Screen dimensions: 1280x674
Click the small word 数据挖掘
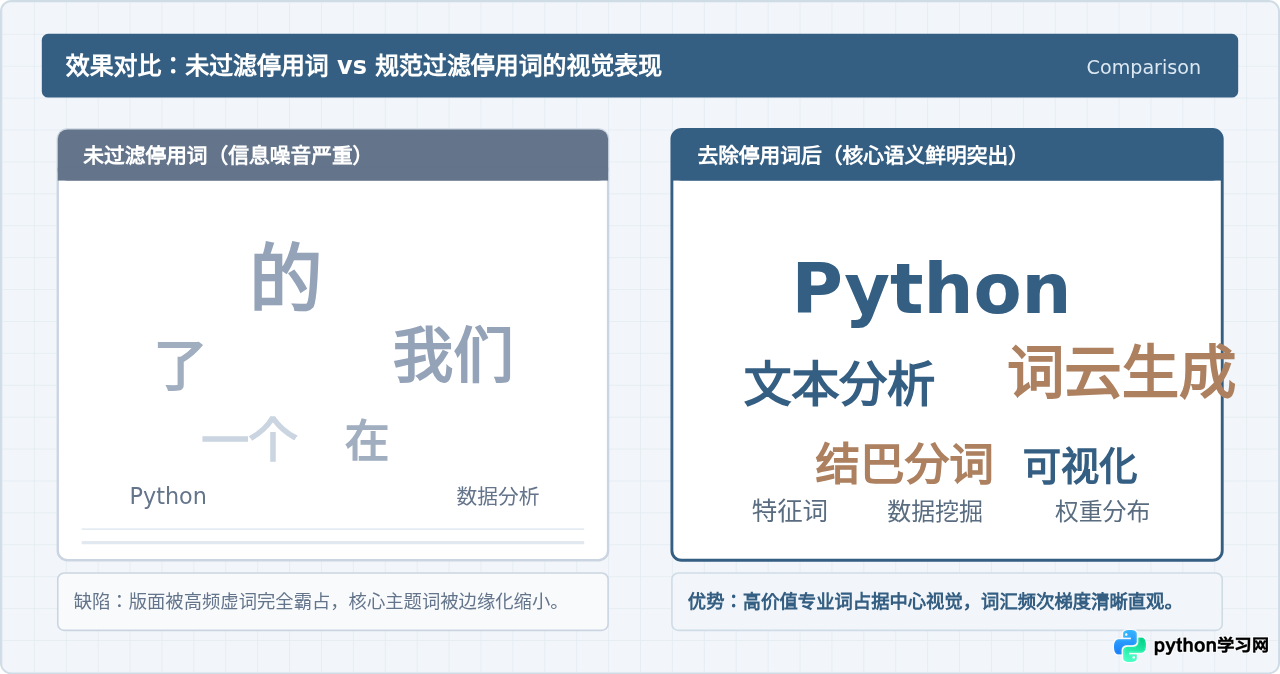tap(935, 511)
